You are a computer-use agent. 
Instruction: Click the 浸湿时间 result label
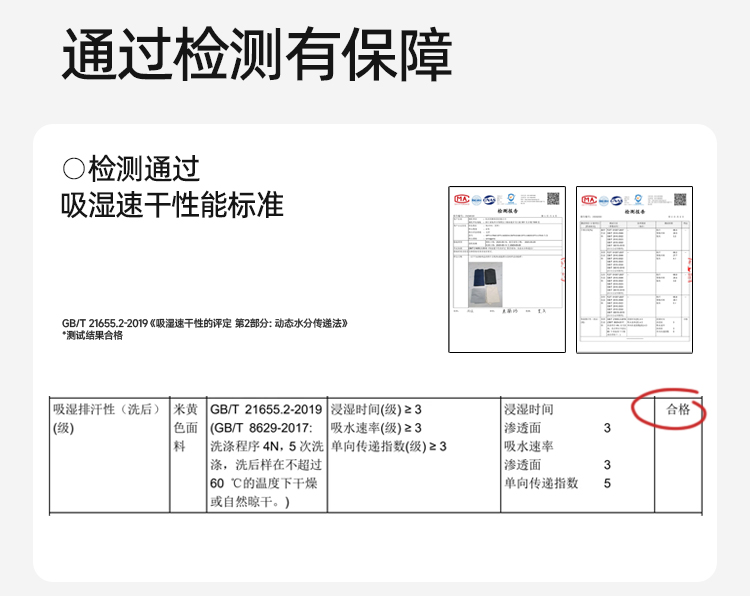(529, 409)
